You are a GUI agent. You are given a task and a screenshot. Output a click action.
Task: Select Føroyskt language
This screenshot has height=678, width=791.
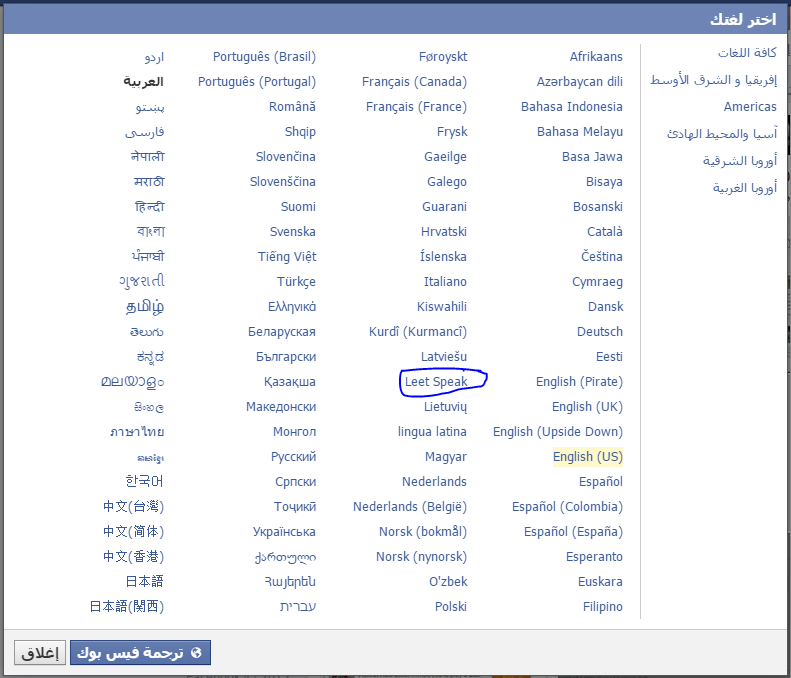tap(443, 56)
